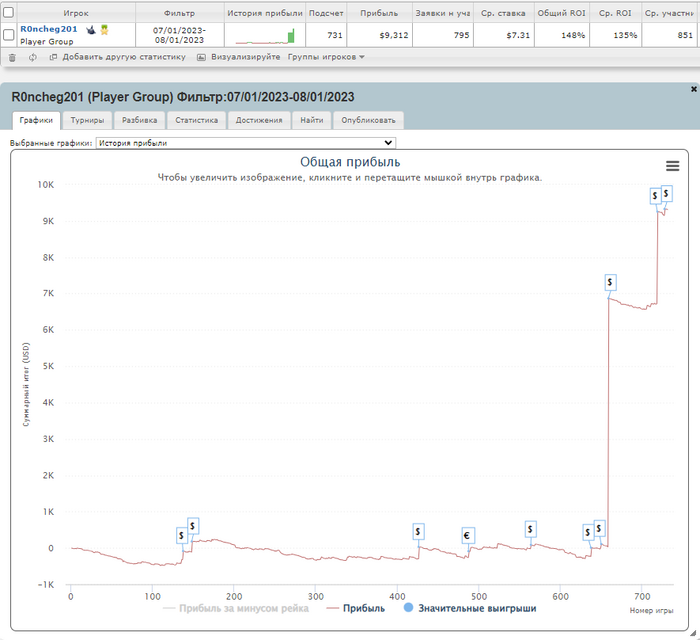
Task: Sort by the Подсчет column header
Action: coord(326,13)
